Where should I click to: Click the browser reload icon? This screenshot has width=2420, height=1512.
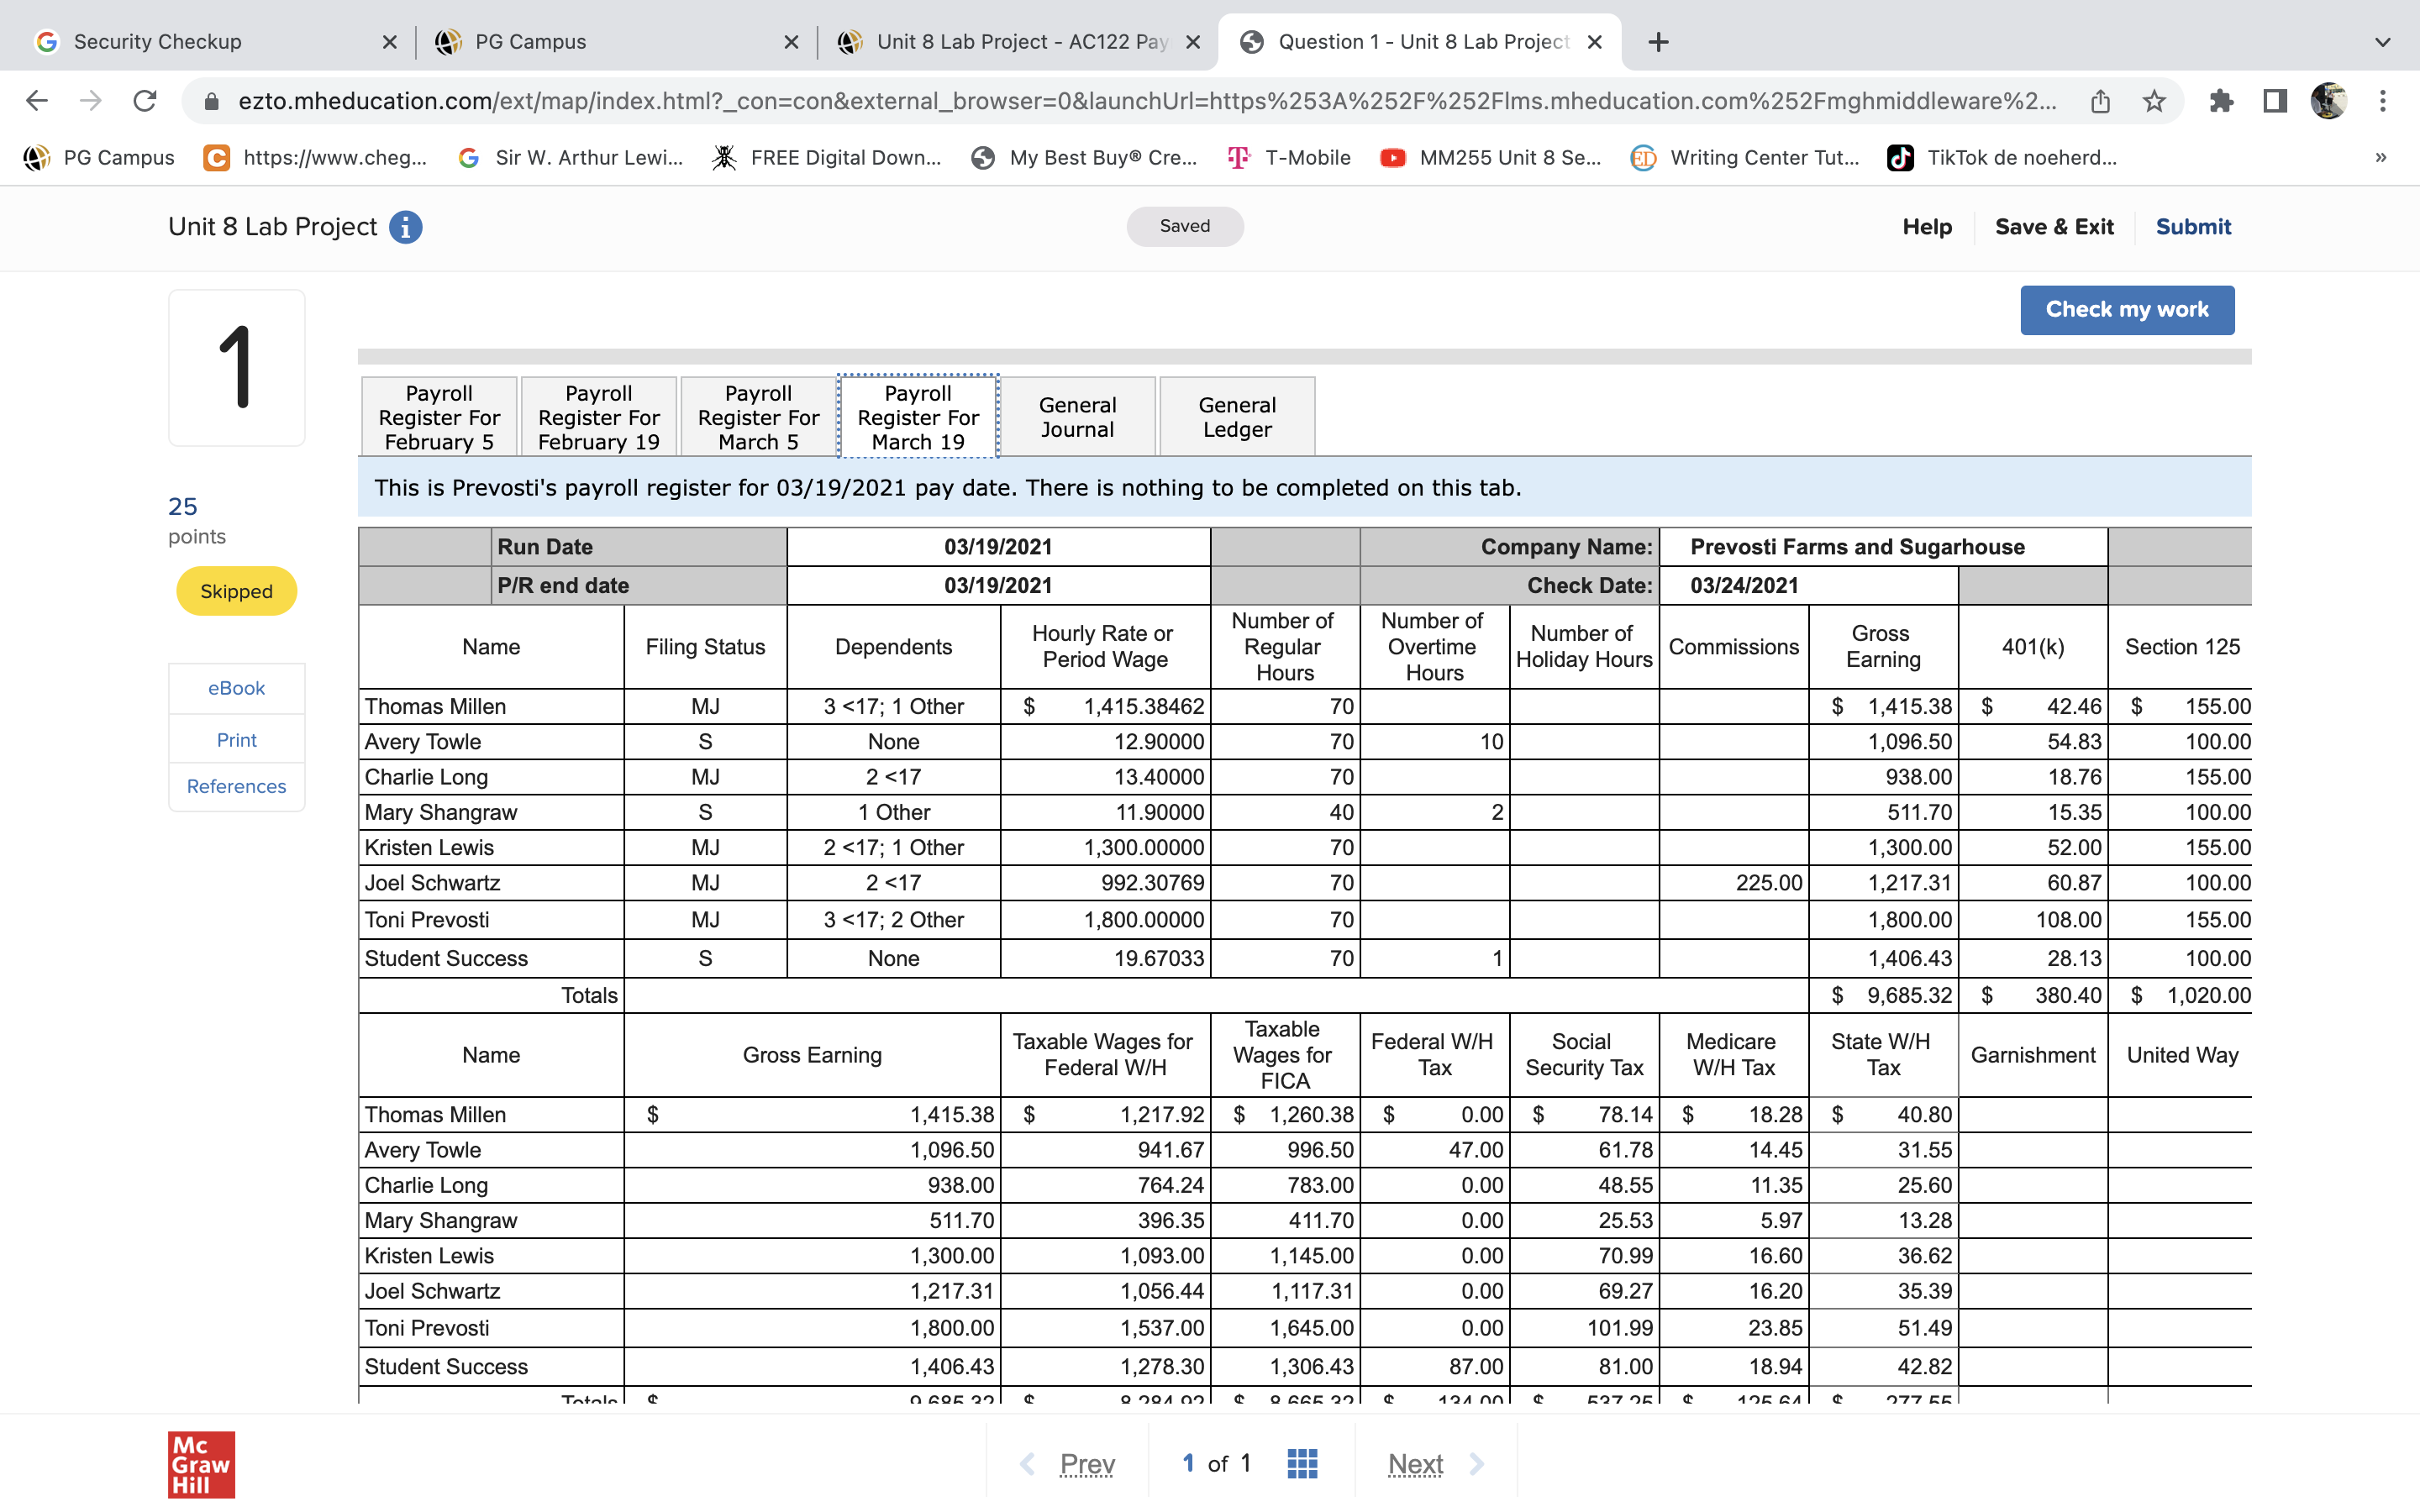coord(145,101)
